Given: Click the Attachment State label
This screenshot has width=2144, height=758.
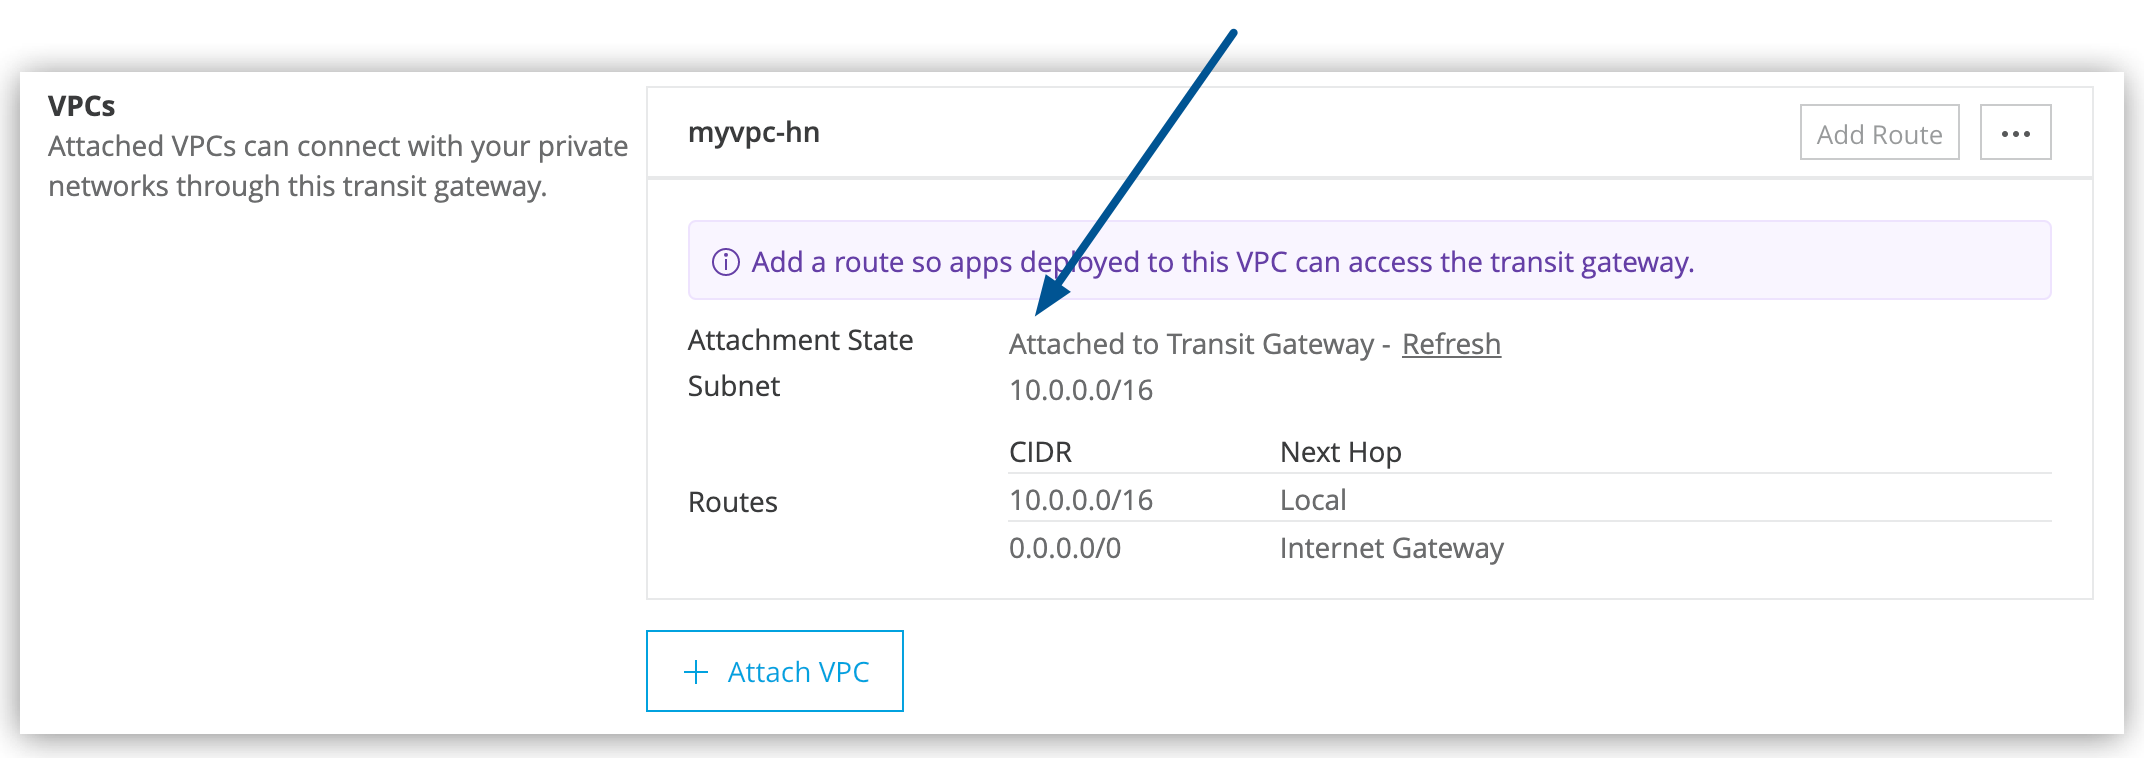Looking at the screenshot, I should [800, 340].
